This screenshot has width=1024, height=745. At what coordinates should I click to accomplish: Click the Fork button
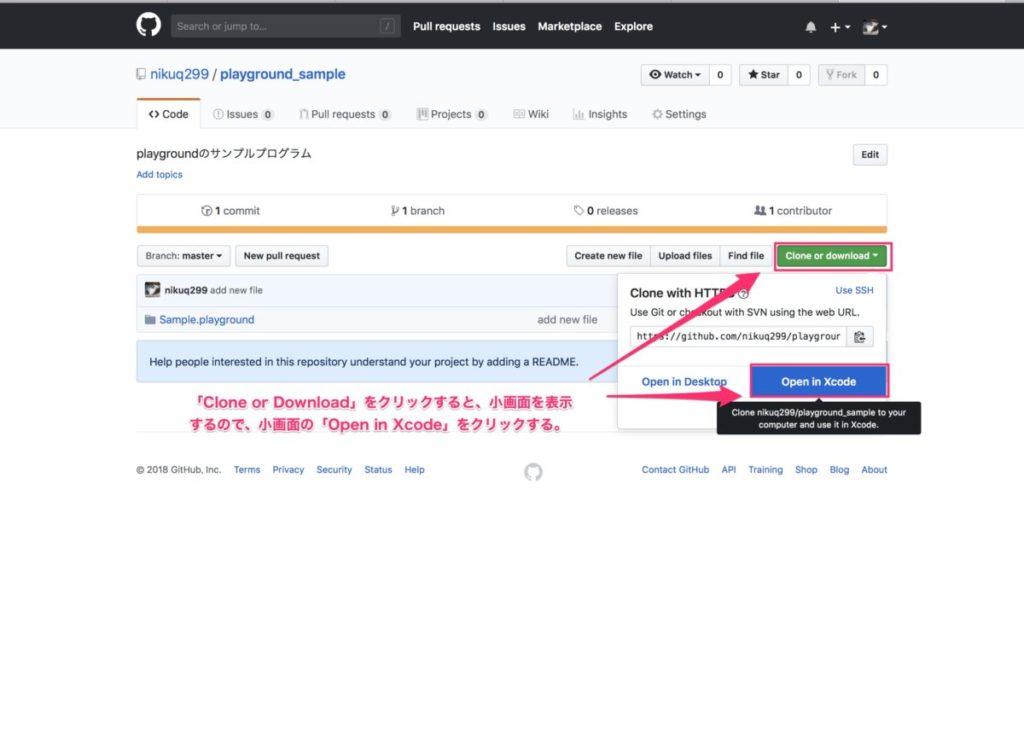point(841,74)
